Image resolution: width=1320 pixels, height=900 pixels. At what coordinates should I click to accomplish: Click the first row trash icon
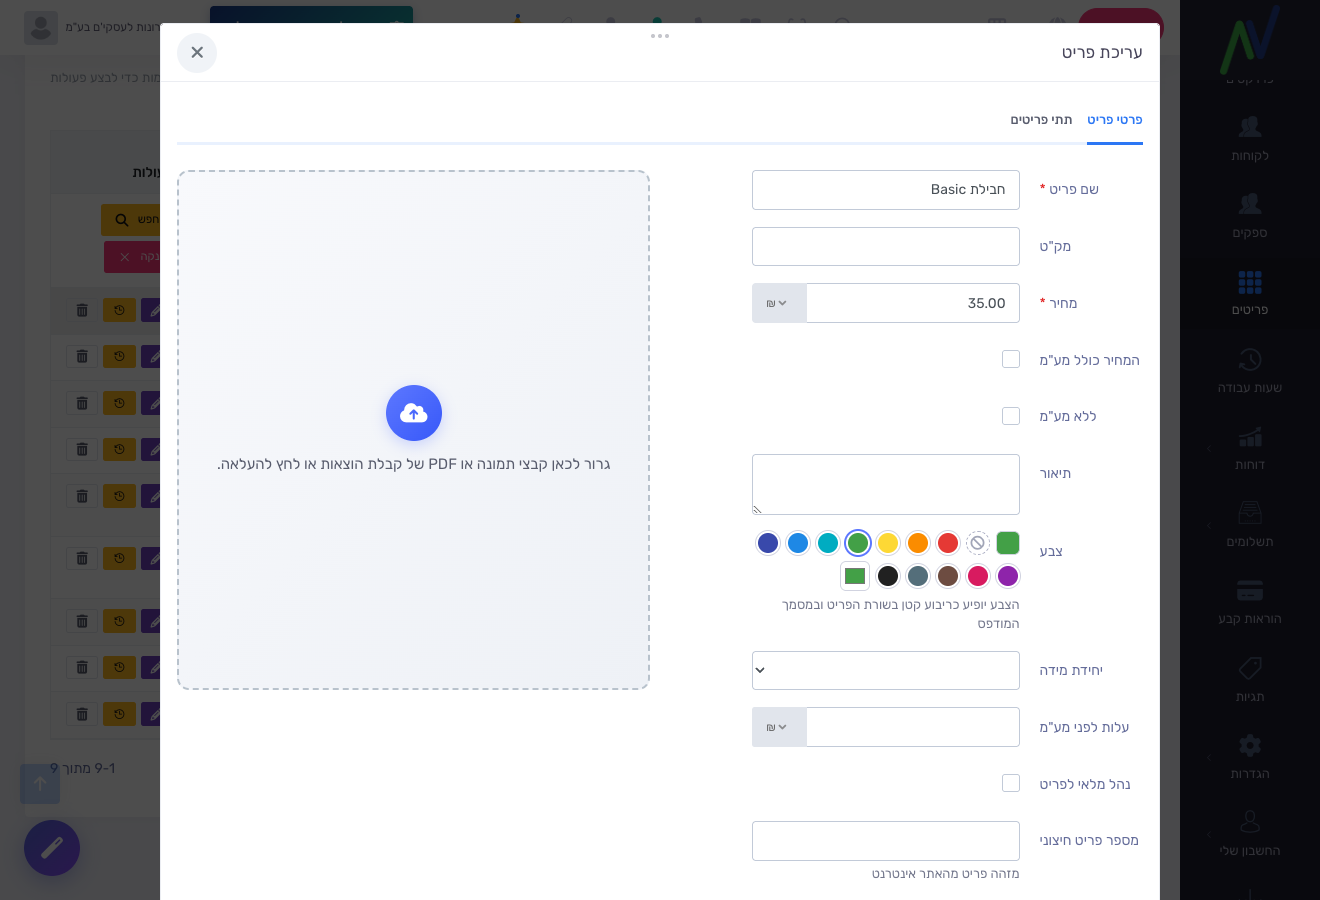point(82,311)
